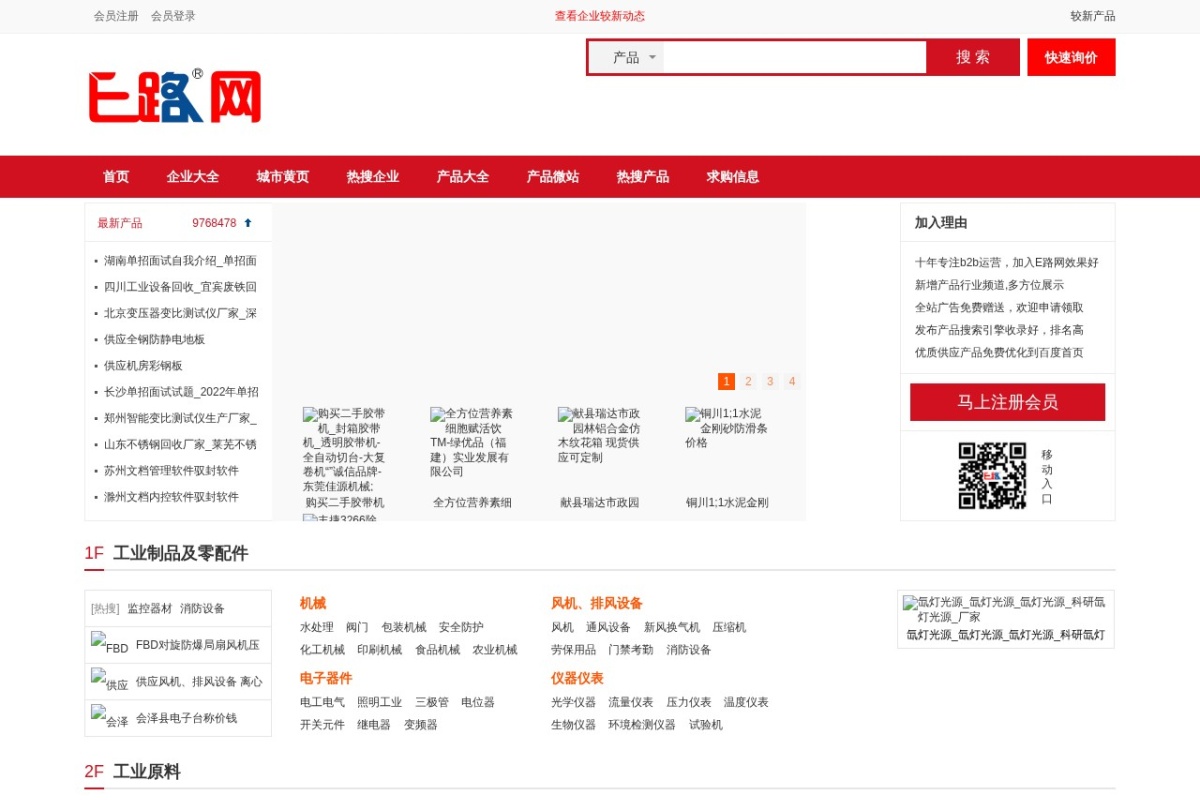Open 产品微站 navigation item
1200x800 pixels.
[552, 177]
